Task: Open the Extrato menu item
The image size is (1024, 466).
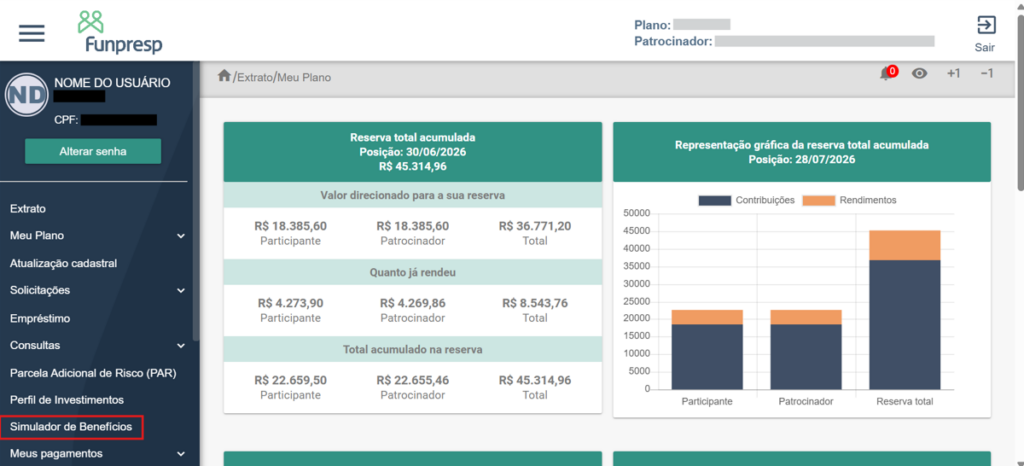Action: 28,209
